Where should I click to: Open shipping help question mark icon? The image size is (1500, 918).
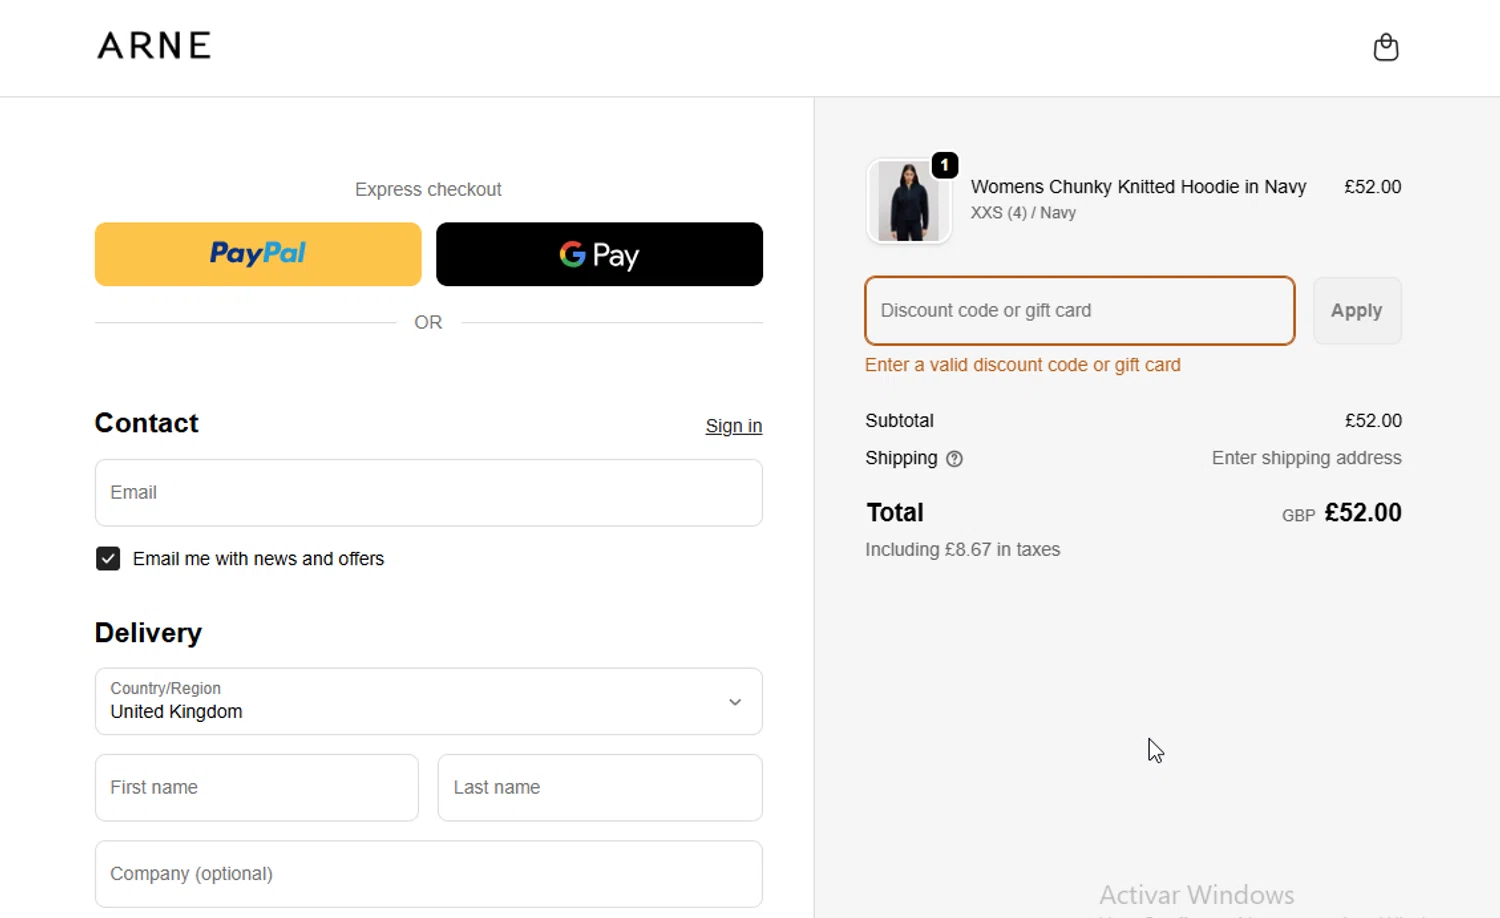click(x=954, y=459)
